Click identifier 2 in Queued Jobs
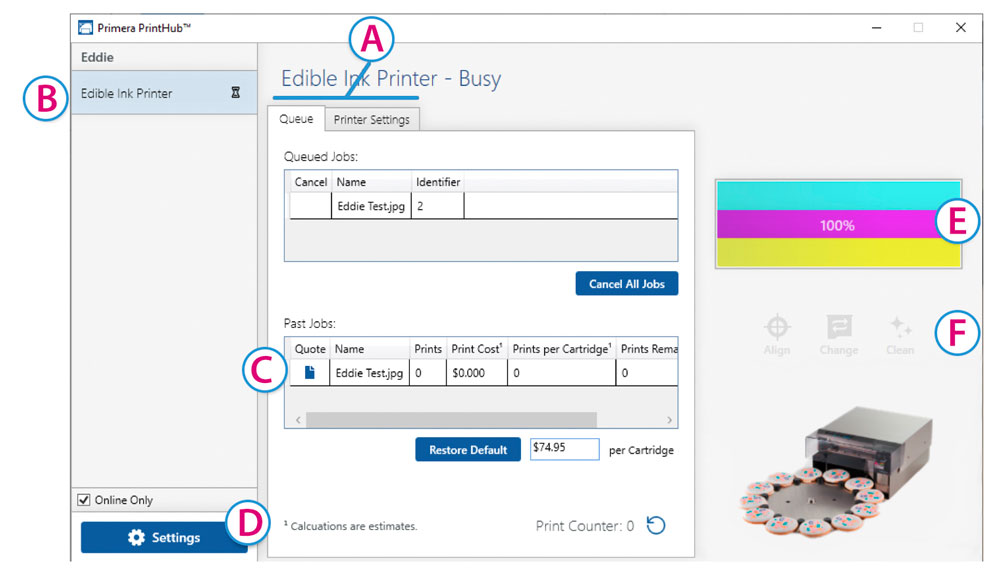 (438, 206)
